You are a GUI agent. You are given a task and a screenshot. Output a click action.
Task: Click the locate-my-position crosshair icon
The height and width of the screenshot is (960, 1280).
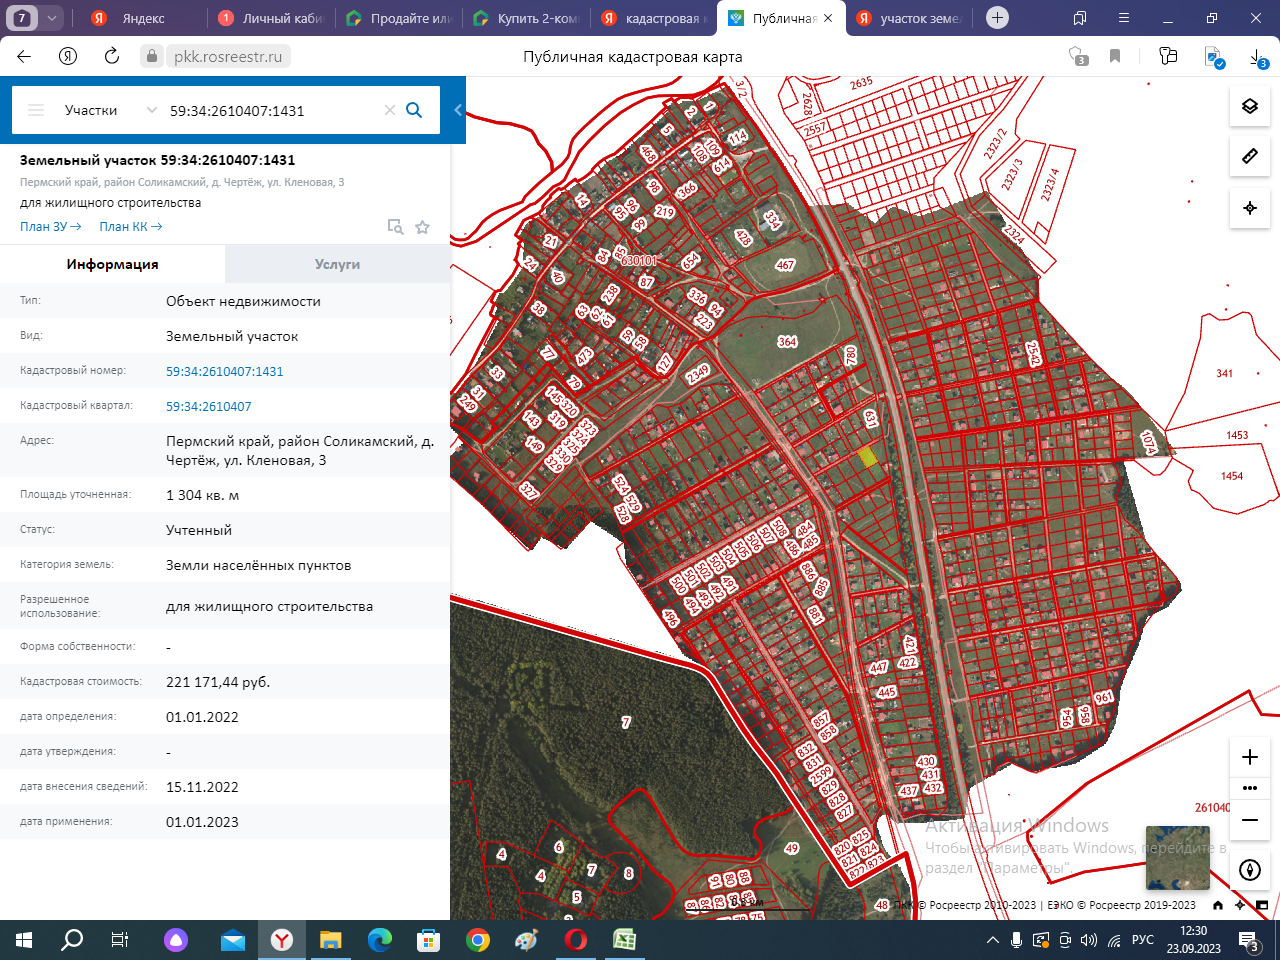[x=1249, y=208]
